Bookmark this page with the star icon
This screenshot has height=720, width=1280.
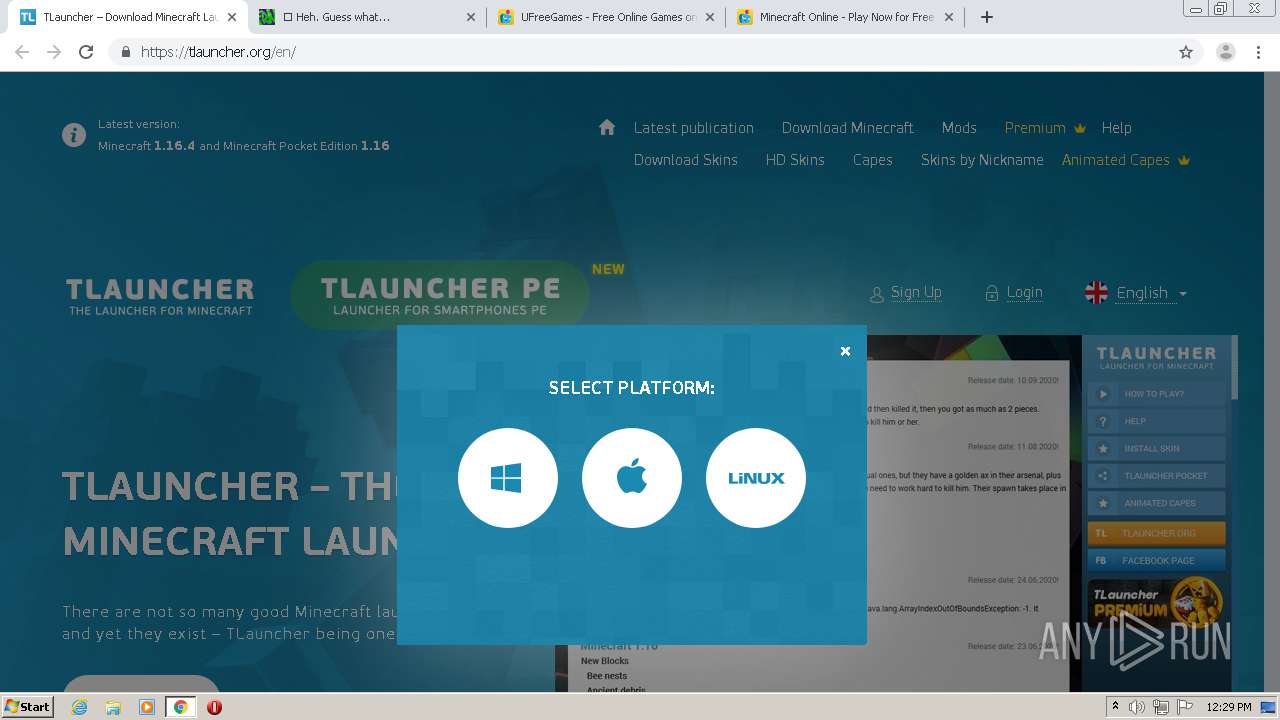tap(1186, 52)
